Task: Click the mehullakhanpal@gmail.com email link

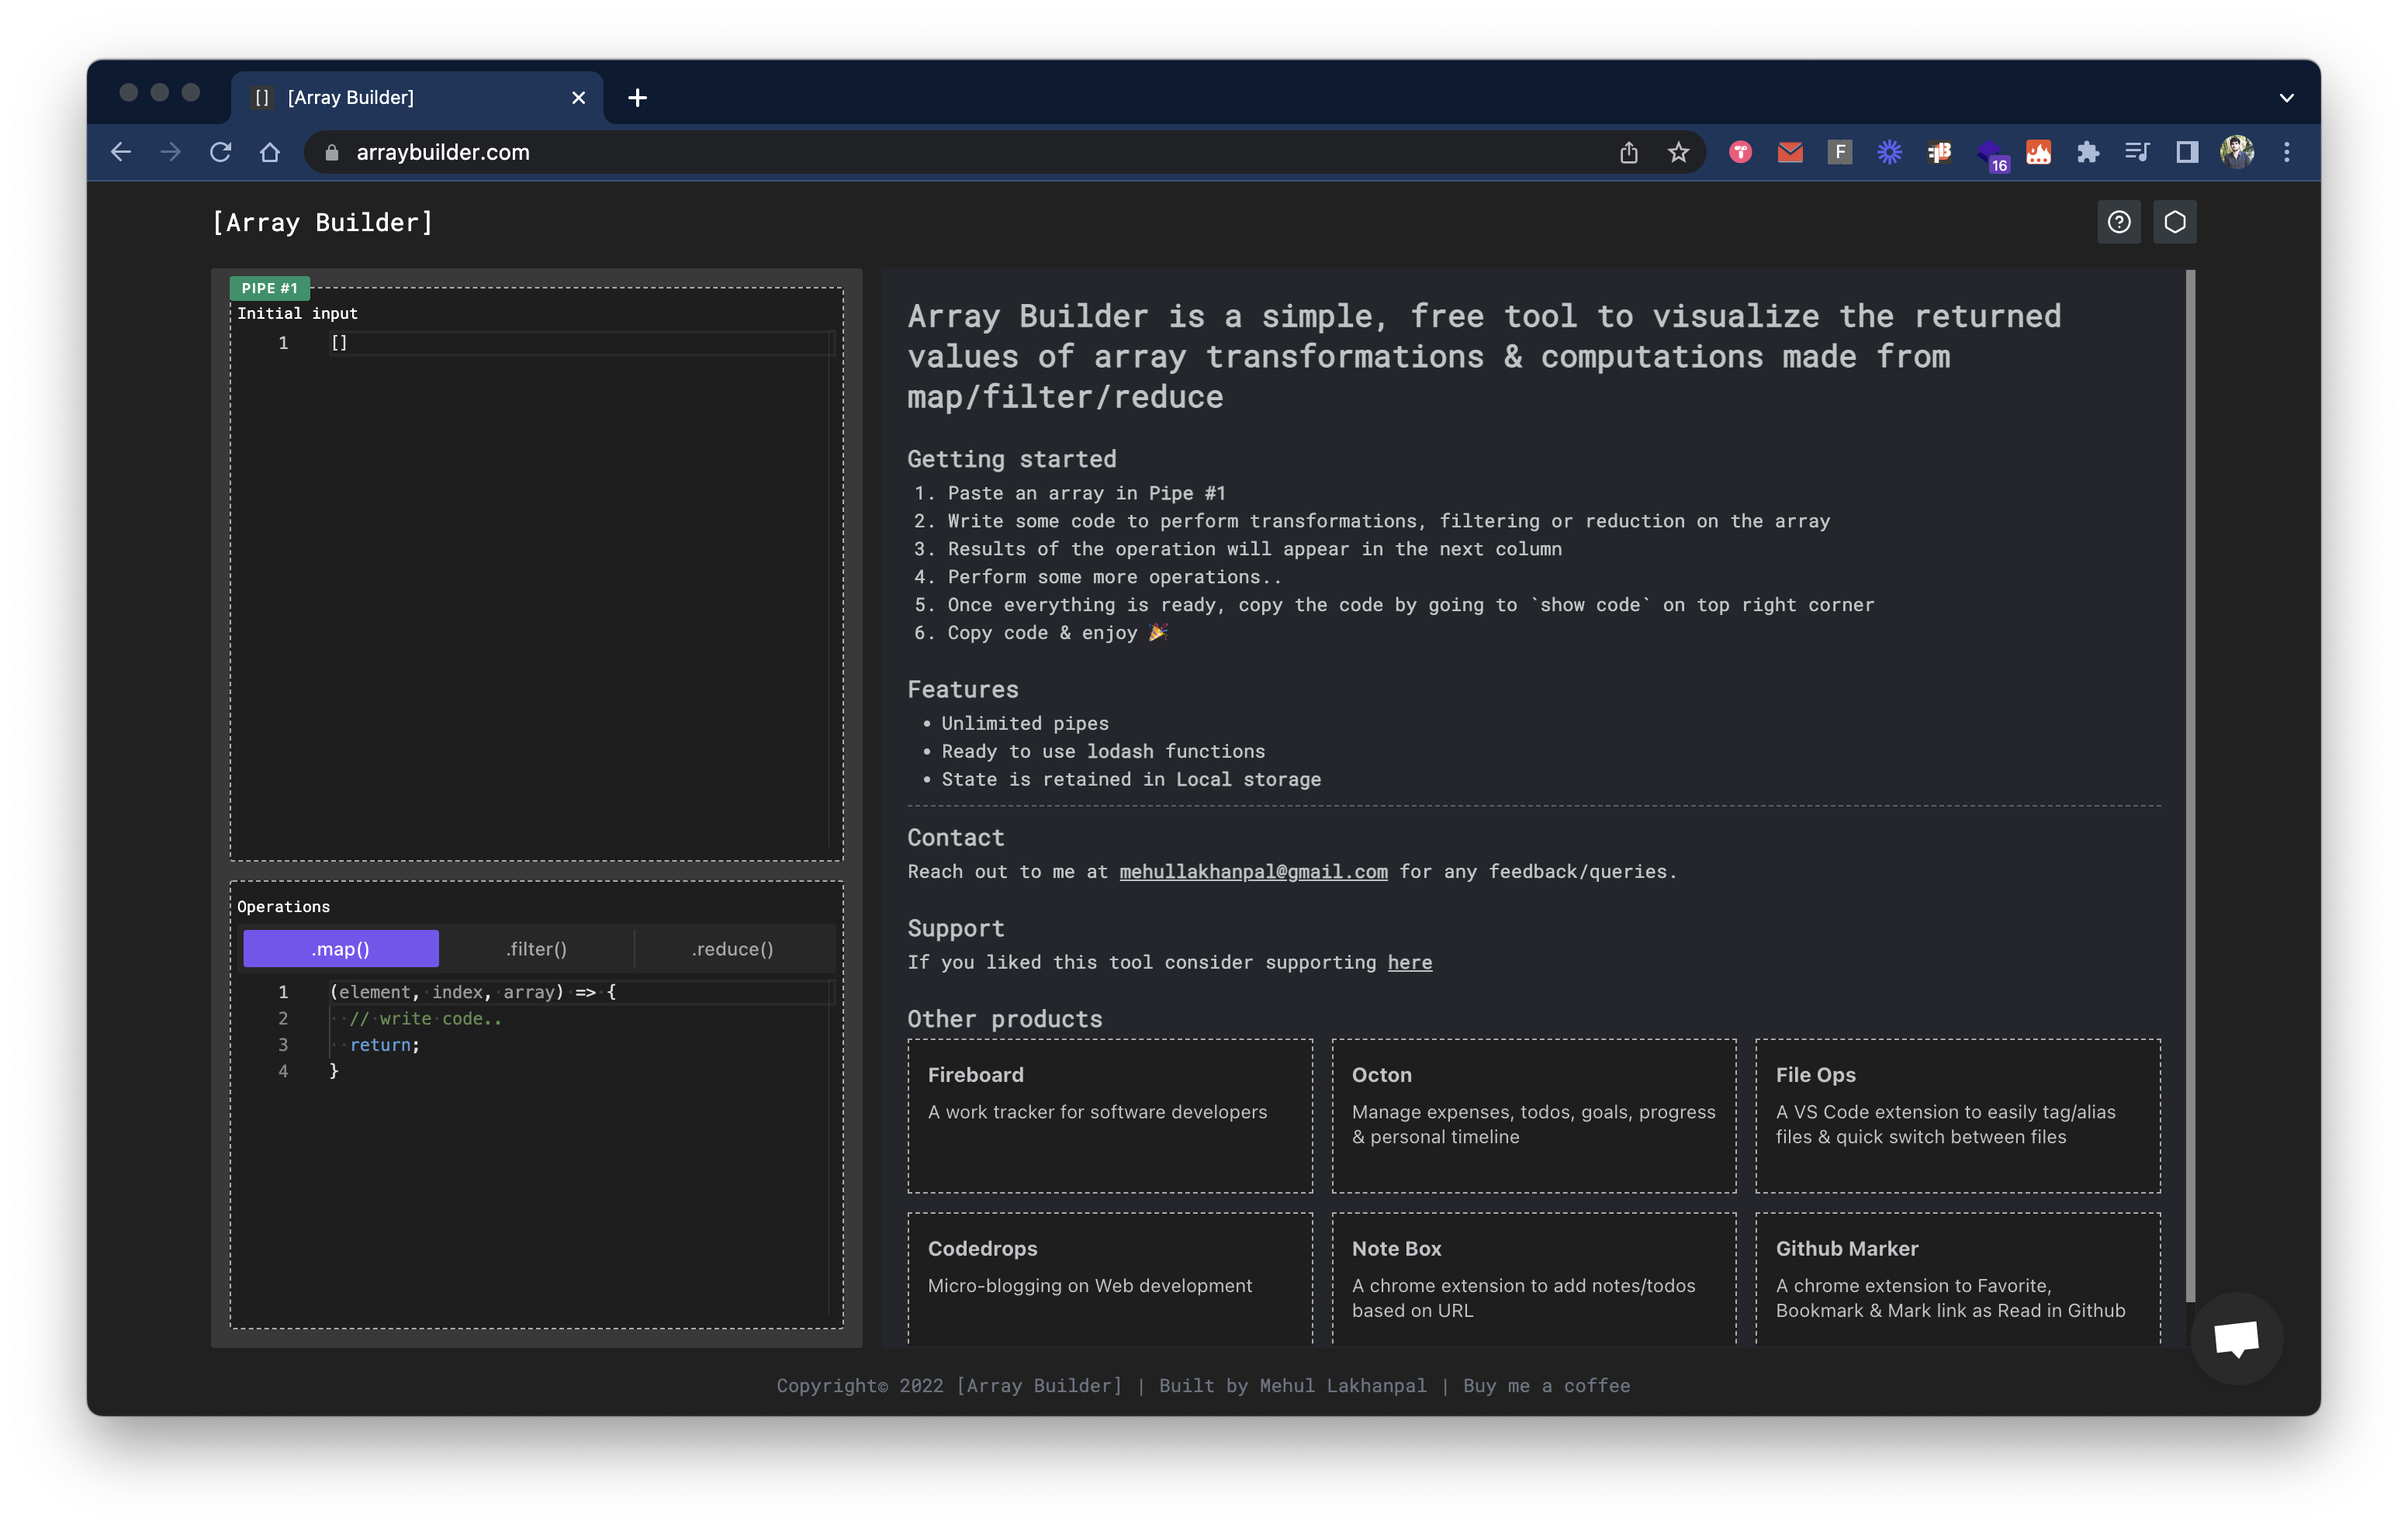Action: pos(1253,872)
